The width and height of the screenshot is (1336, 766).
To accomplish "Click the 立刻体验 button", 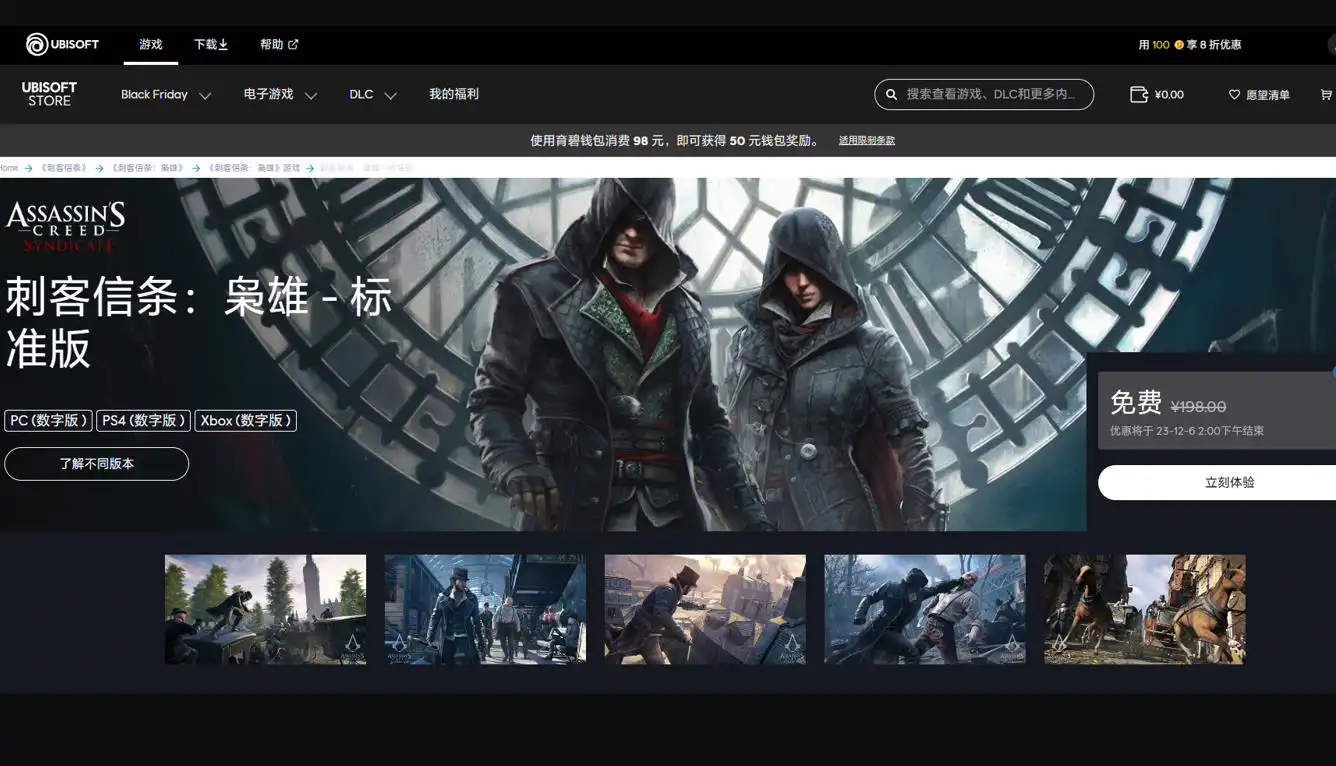I will [1217, 482].
